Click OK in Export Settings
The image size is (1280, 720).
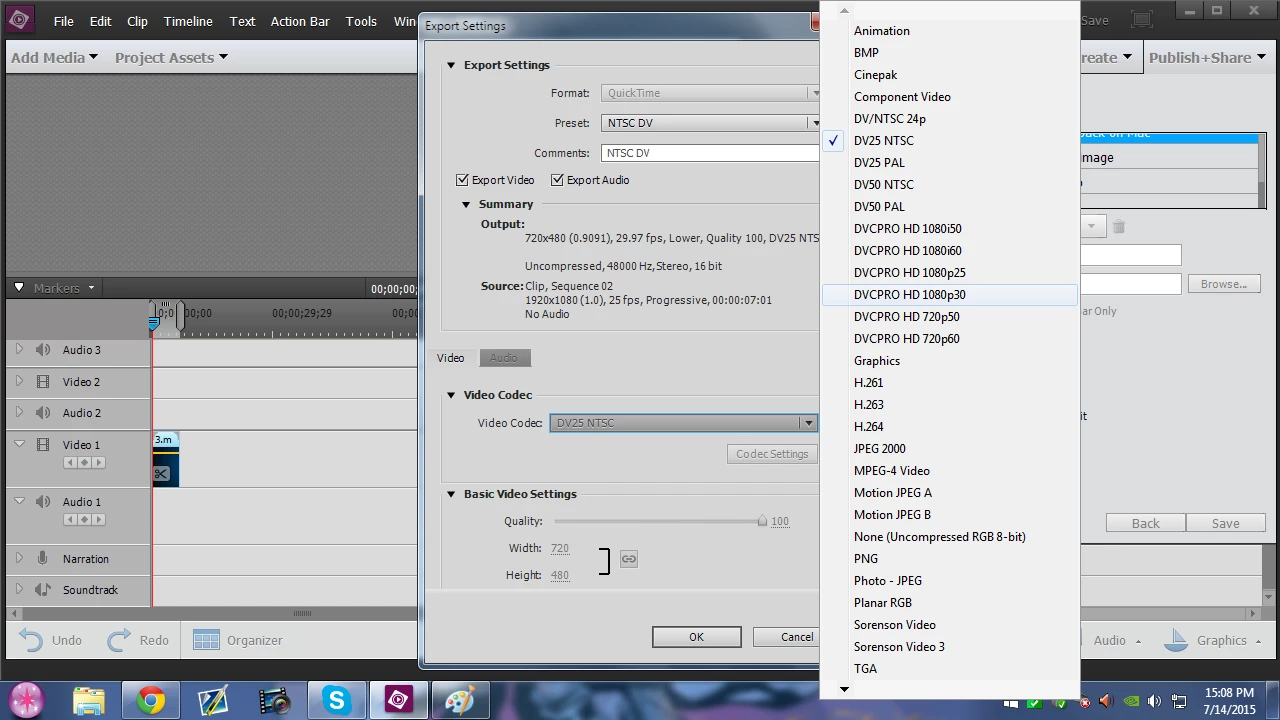[x=696, y=637]
